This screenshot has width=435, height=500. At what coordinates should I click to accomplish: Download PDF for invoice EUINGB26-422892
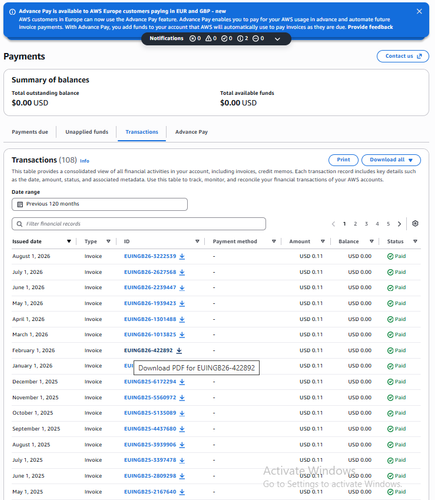[x=179, y=350]
